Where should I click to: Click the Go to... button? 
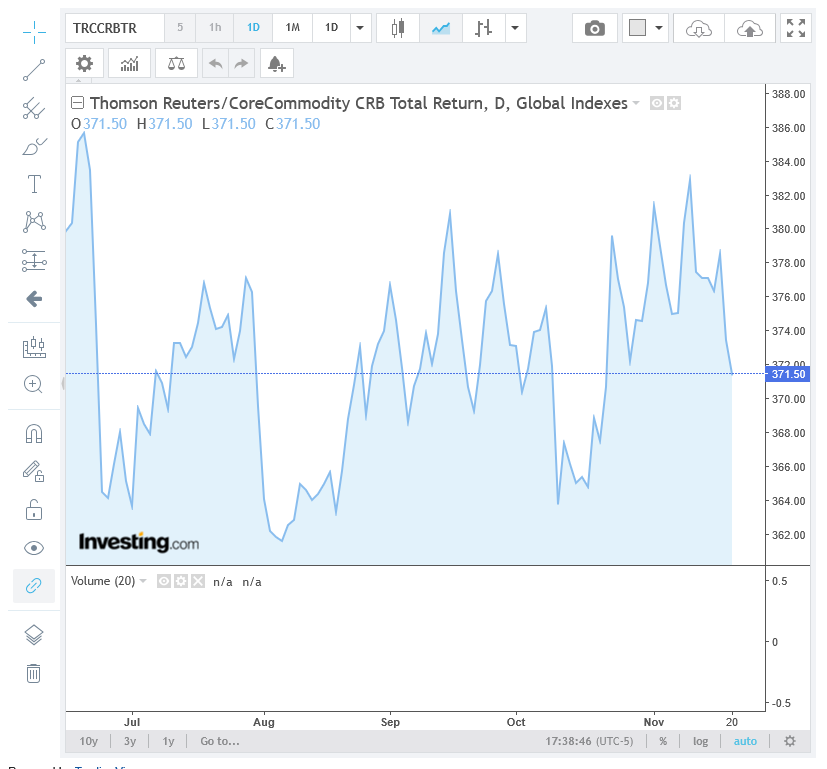pyautogui.click(x=219, y=741)
